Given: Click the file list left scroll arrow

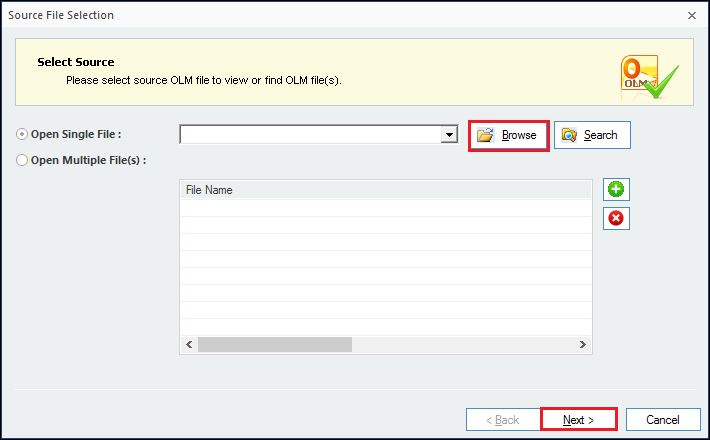Looking at the screenshot, I should pyautogui.click(x=189, y=344).
